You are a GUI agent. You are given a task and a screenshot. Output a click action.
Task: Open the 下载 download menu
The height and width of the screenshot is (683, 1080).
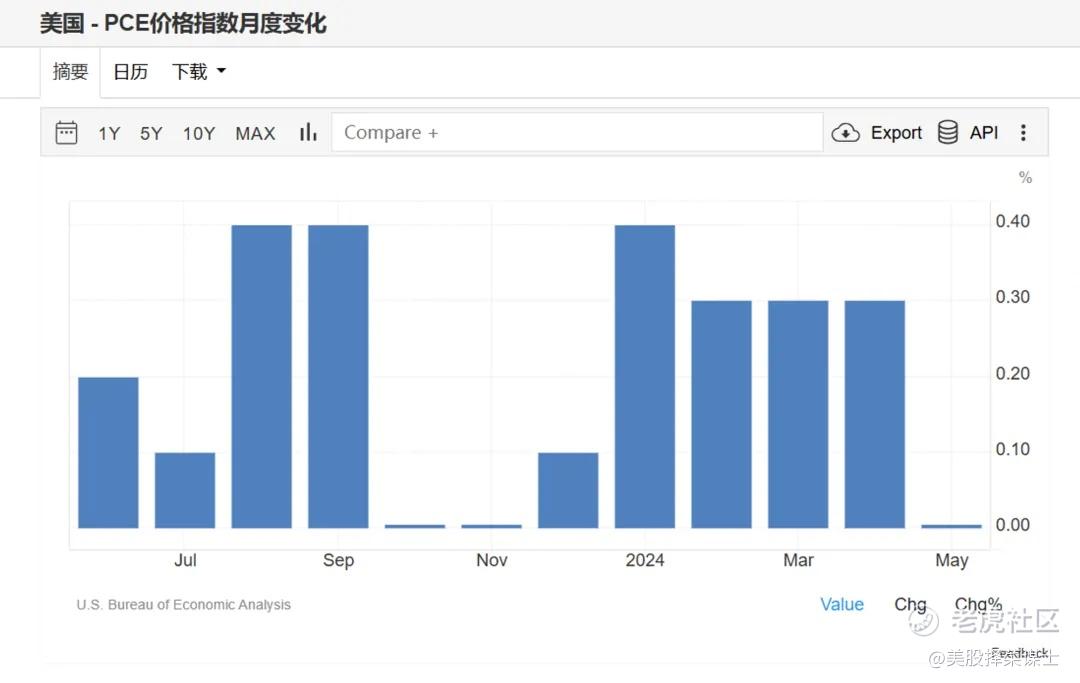[x=198, y=72]
